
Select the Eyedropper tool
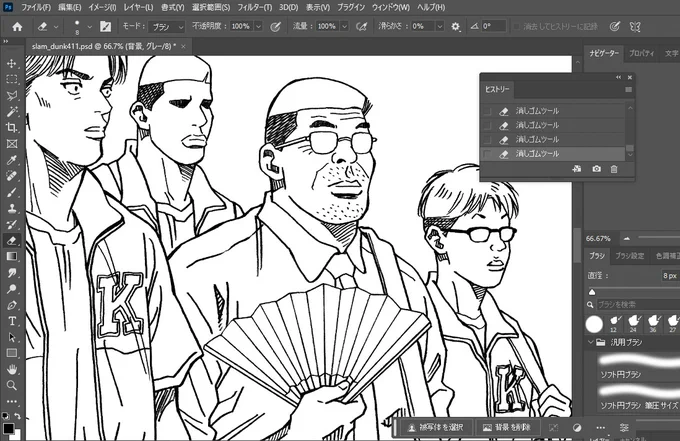tap(12, 160)
